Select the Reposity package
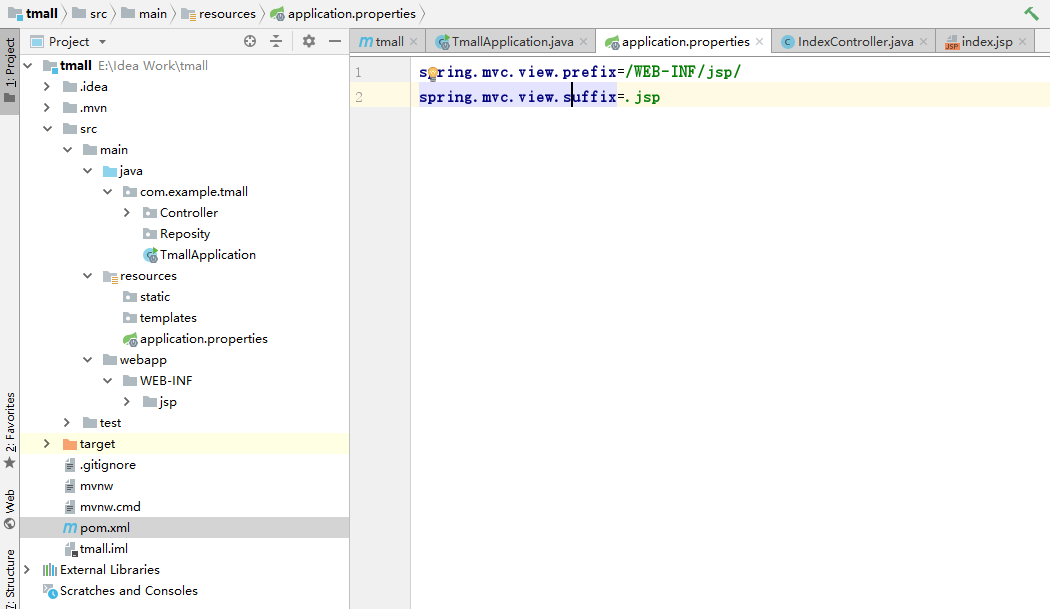This screenshot has width=1050, height=609. tap(177, 234)
